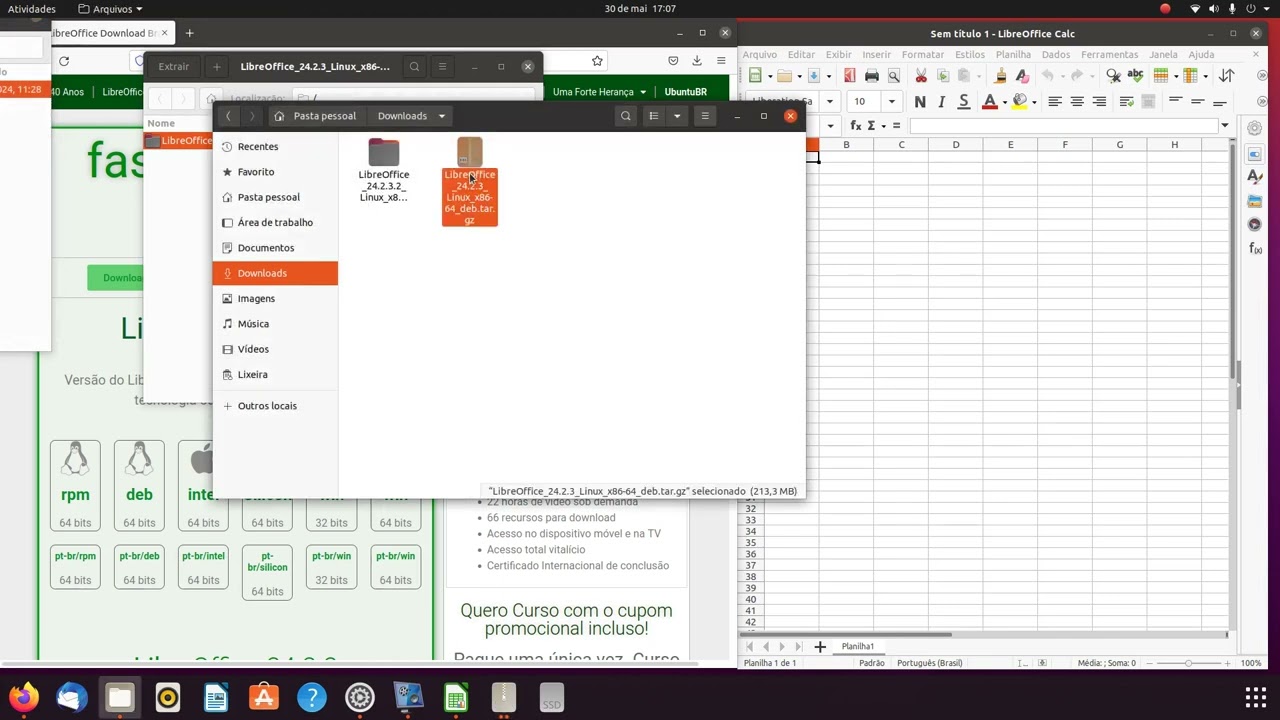Apply the highlight color swatch in Calc
The width and height of the screenshot is (1280, 720).
tap(1020, 101)
